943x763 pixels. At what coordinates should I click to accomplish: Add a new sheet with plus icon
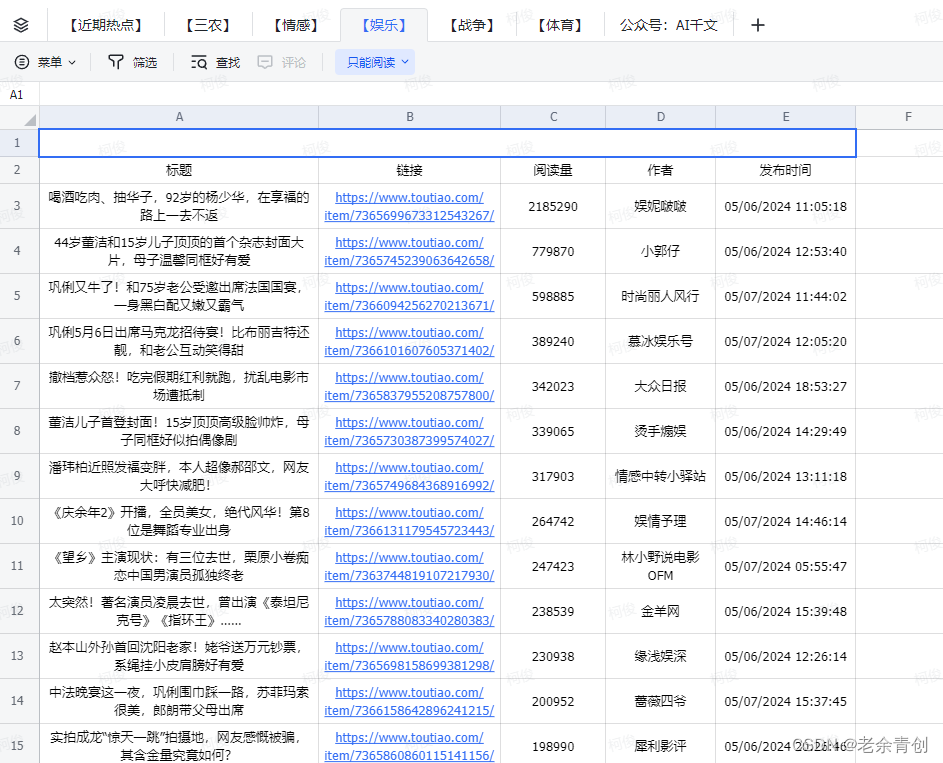pyautogui.click(x=758, y=25)
